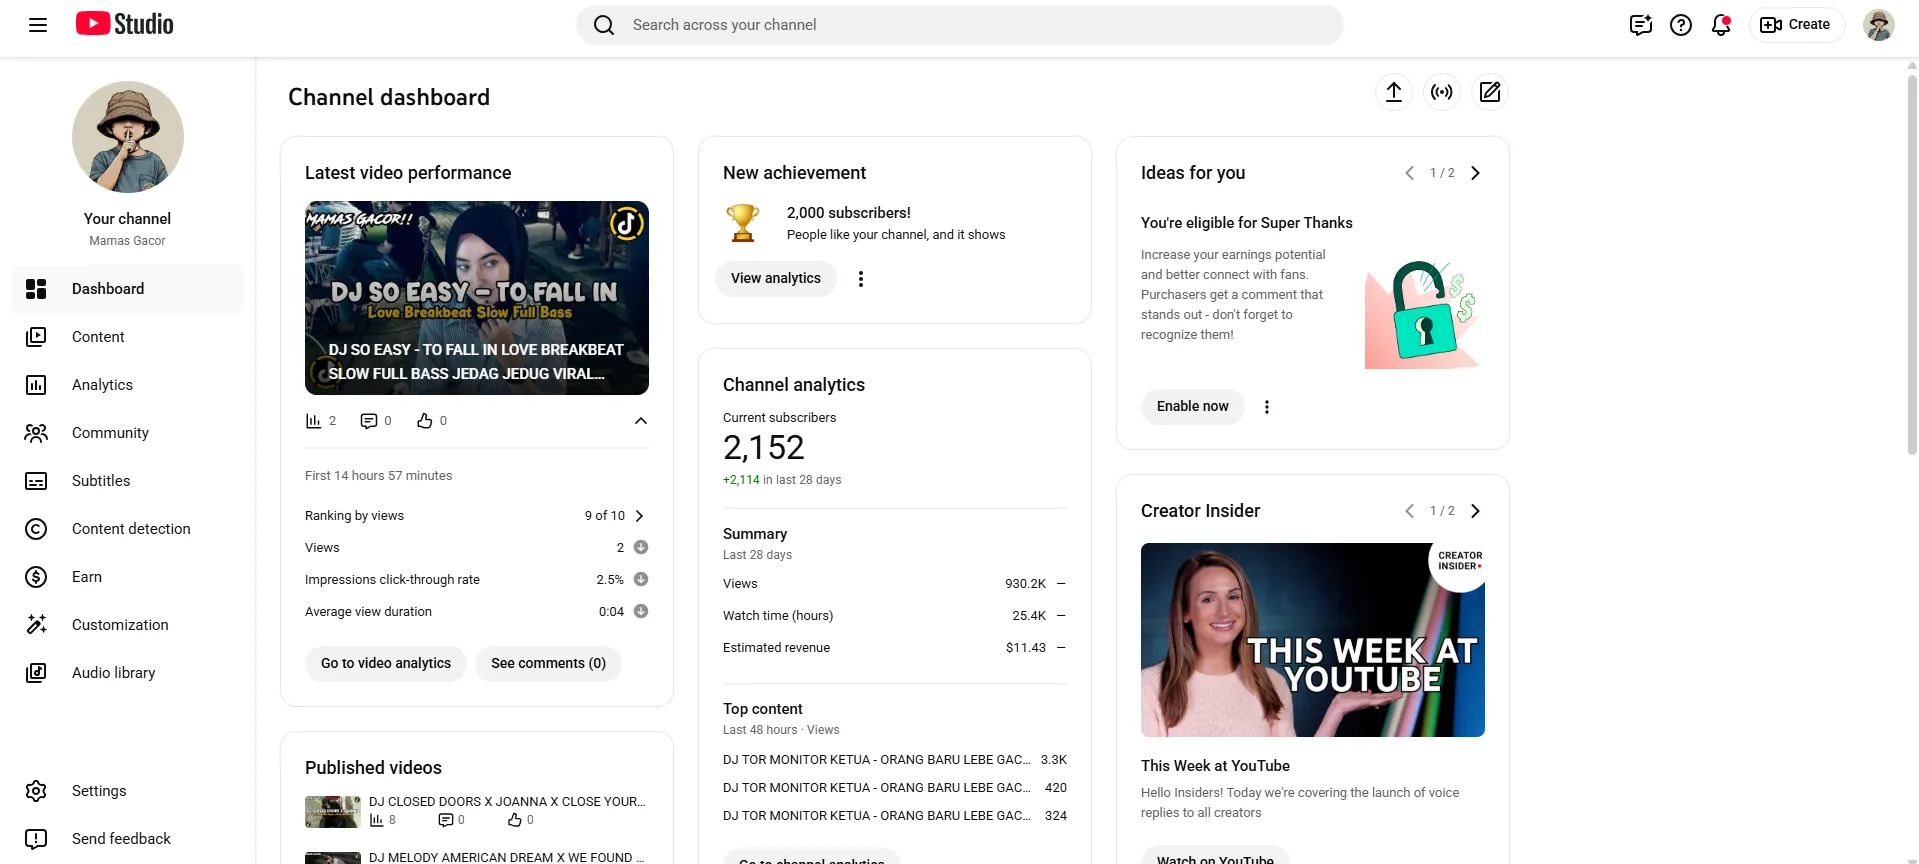Open Community in the sidebar
1919x864 pixels.
click(x=128, y=433)
